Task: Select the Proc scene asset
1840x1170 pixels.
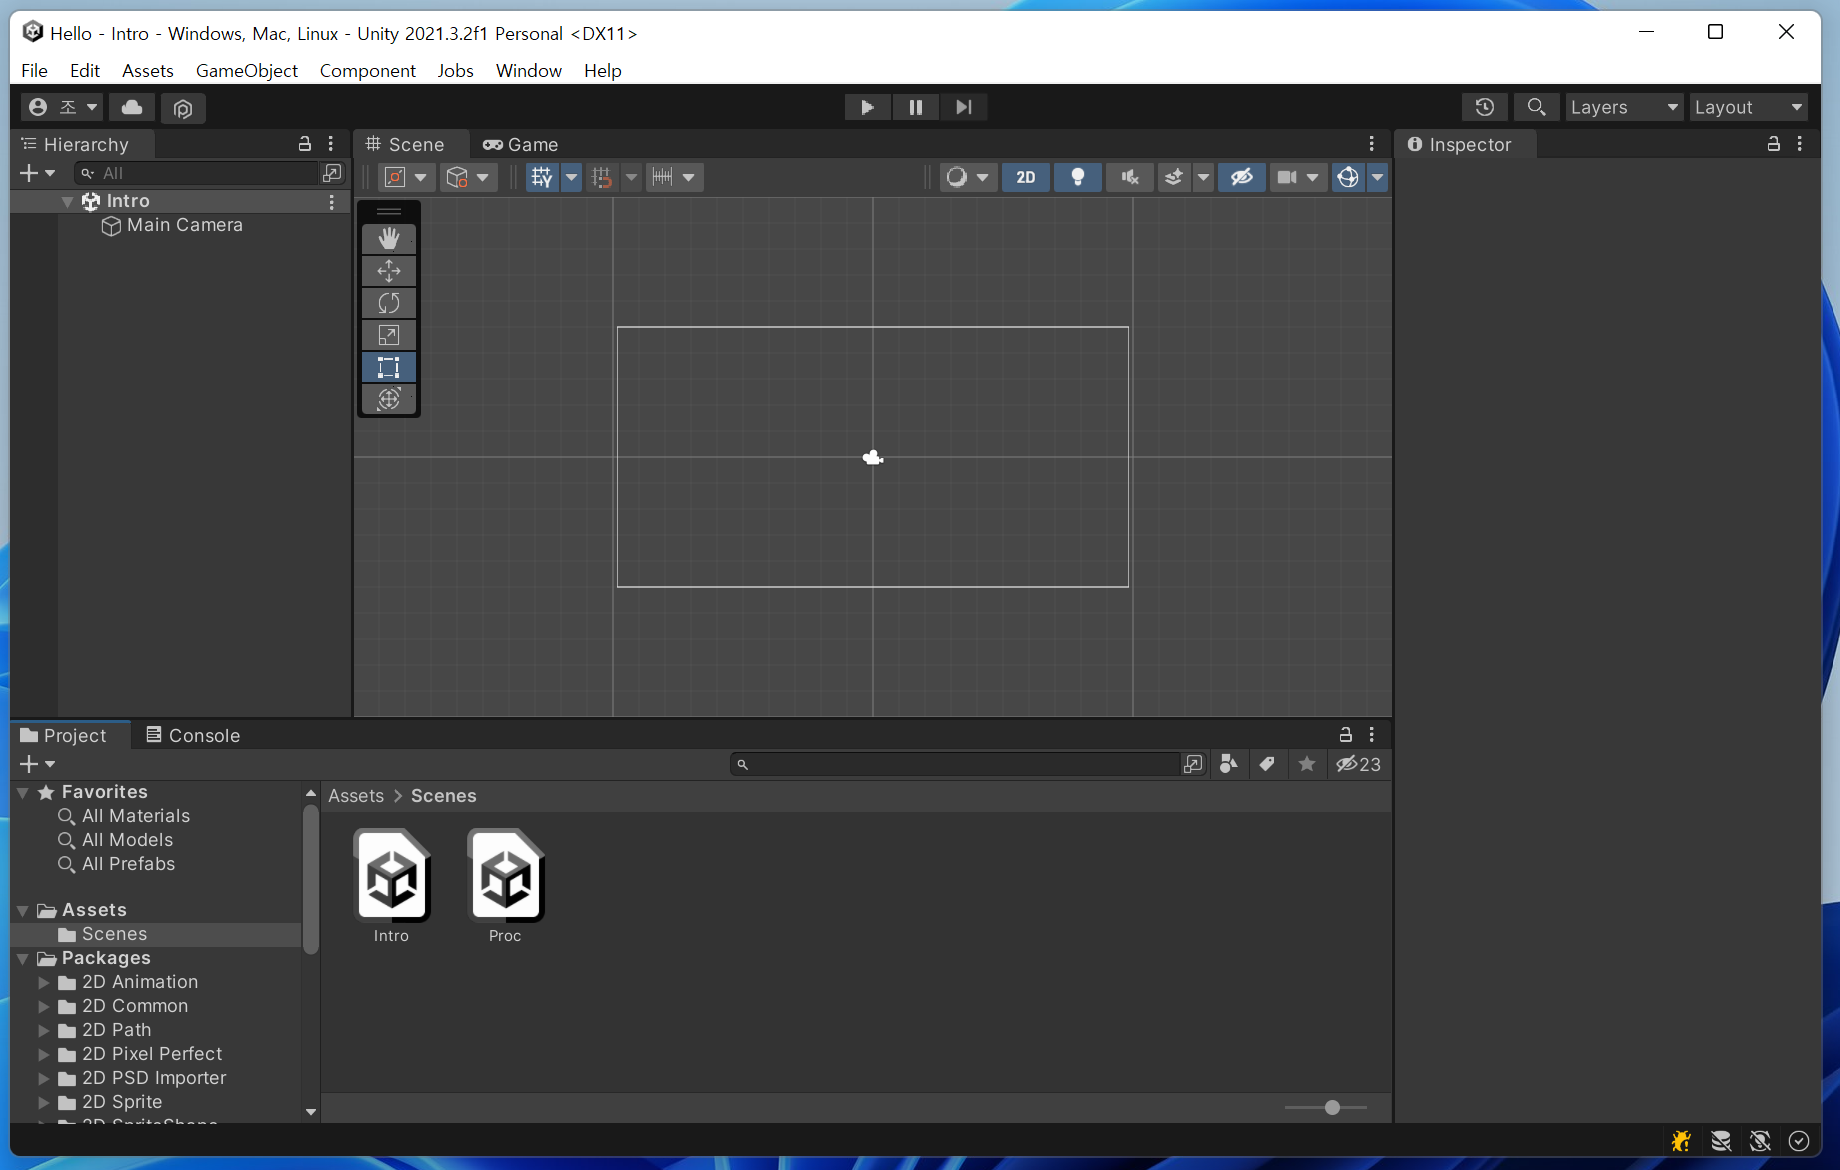Action: [505, 886]
